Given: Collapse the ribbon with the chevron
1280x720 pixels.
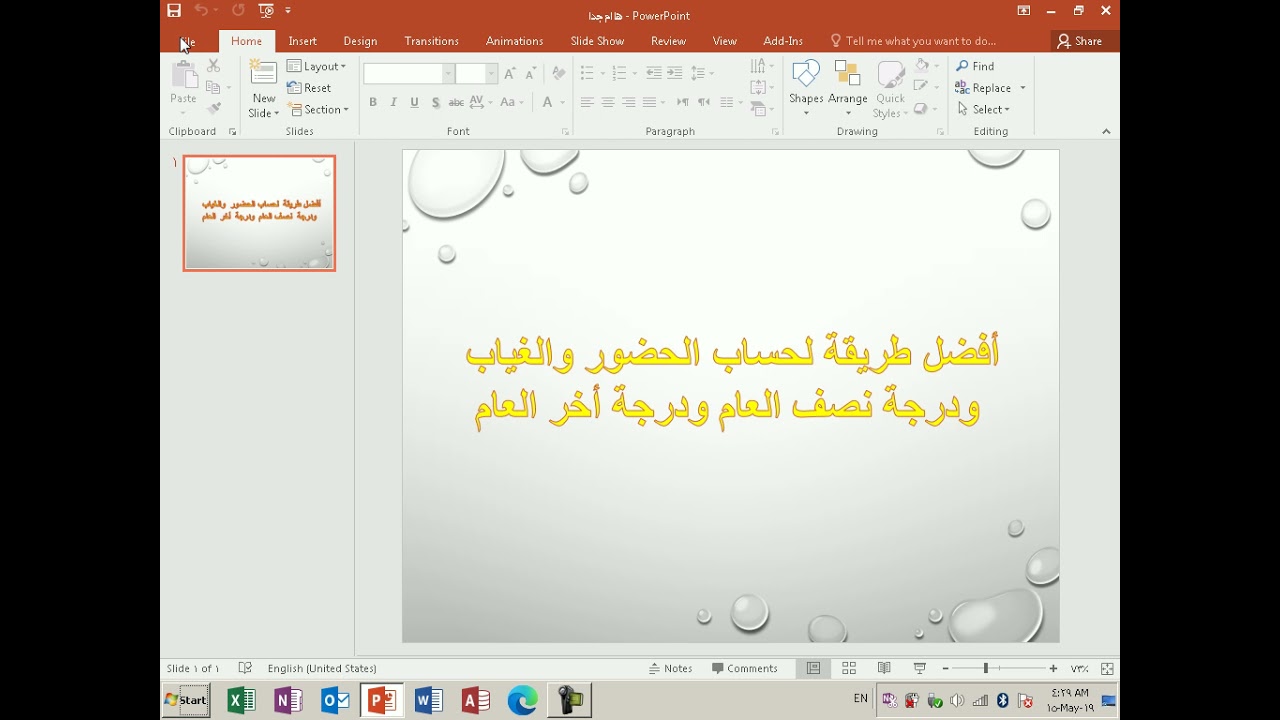Looking at the screenshot, I should 1106,132.
